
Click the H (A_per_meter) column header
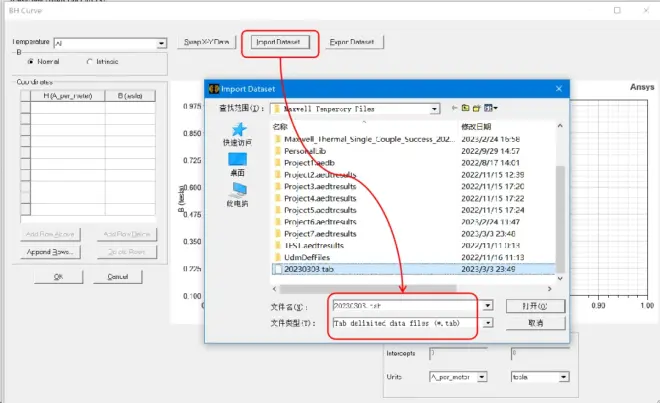click(x=68, y=96)
